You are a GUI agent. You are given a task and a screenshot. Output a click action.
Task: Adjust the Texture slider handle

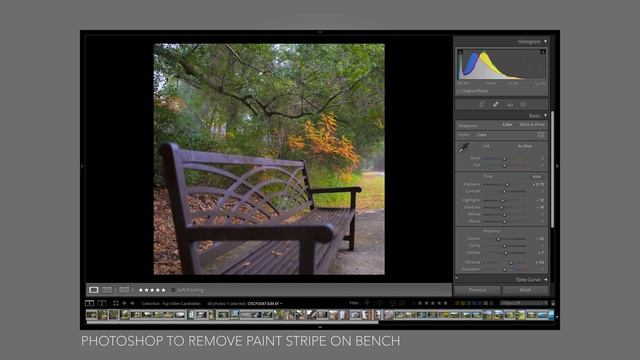pyautogui.click(x=498, y=239)
